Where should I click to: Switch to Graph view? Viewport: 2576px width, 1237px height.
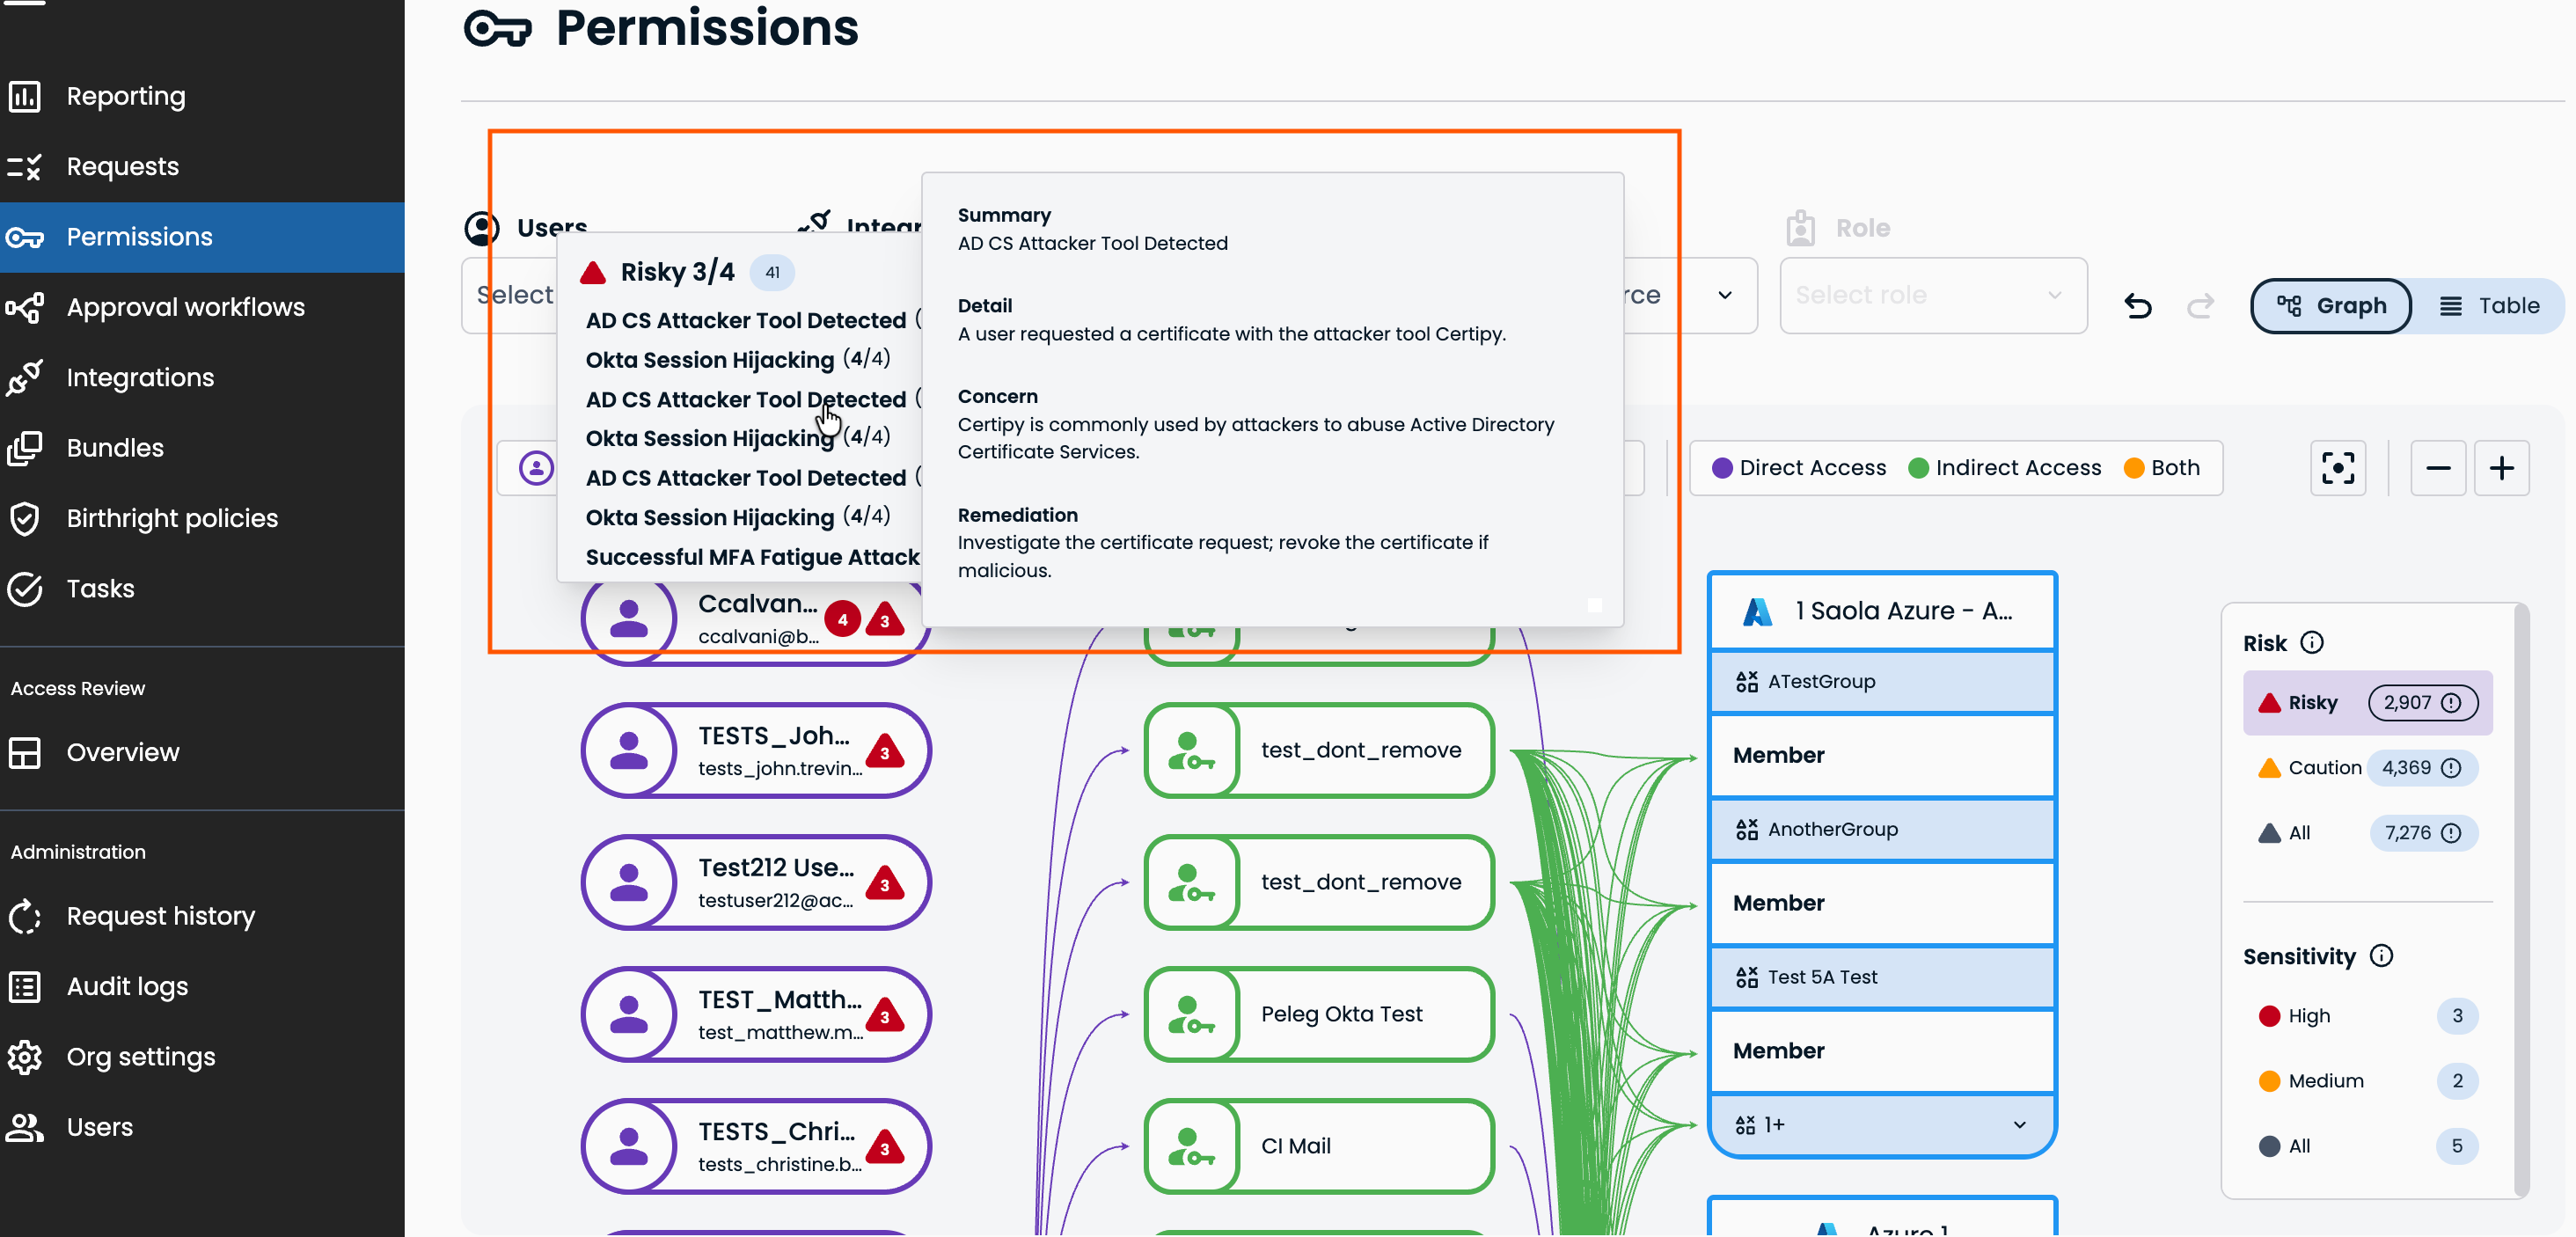tap(2331, 305)
